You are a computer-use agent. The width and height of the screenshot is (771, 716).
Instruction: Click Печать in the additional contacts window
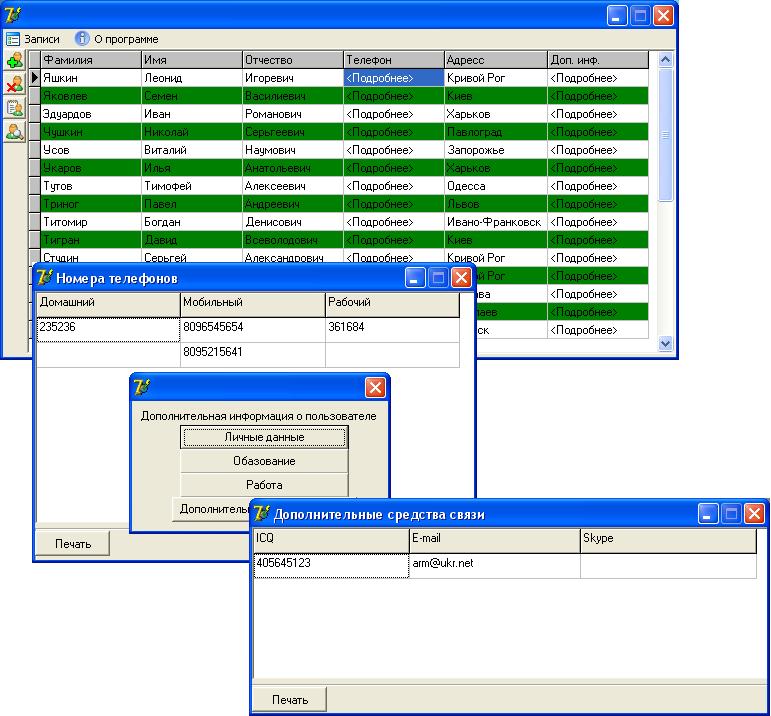pos(290,699)
